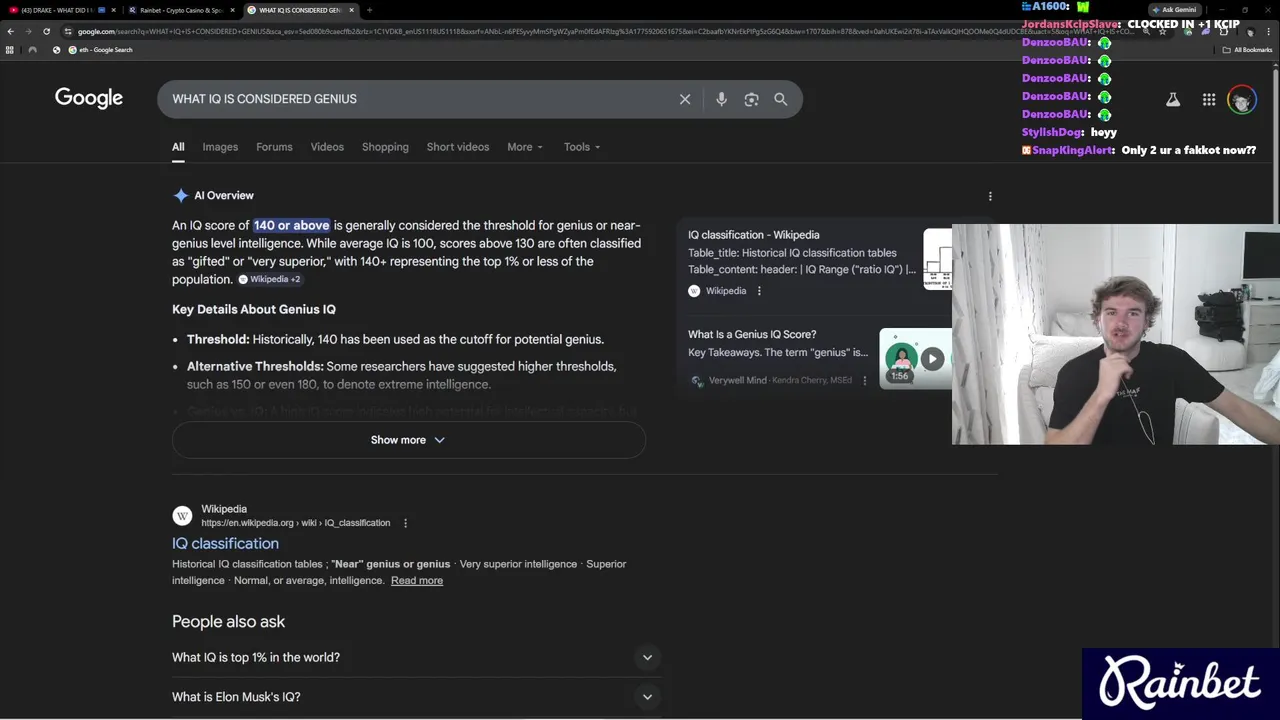Switch to Shopping results

[x=385, y=147]
